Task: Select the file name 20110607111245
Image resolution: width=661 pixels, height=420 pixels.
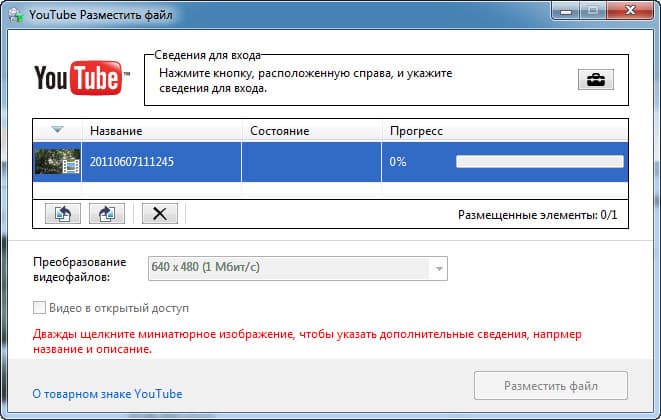Action: [132, 162]
